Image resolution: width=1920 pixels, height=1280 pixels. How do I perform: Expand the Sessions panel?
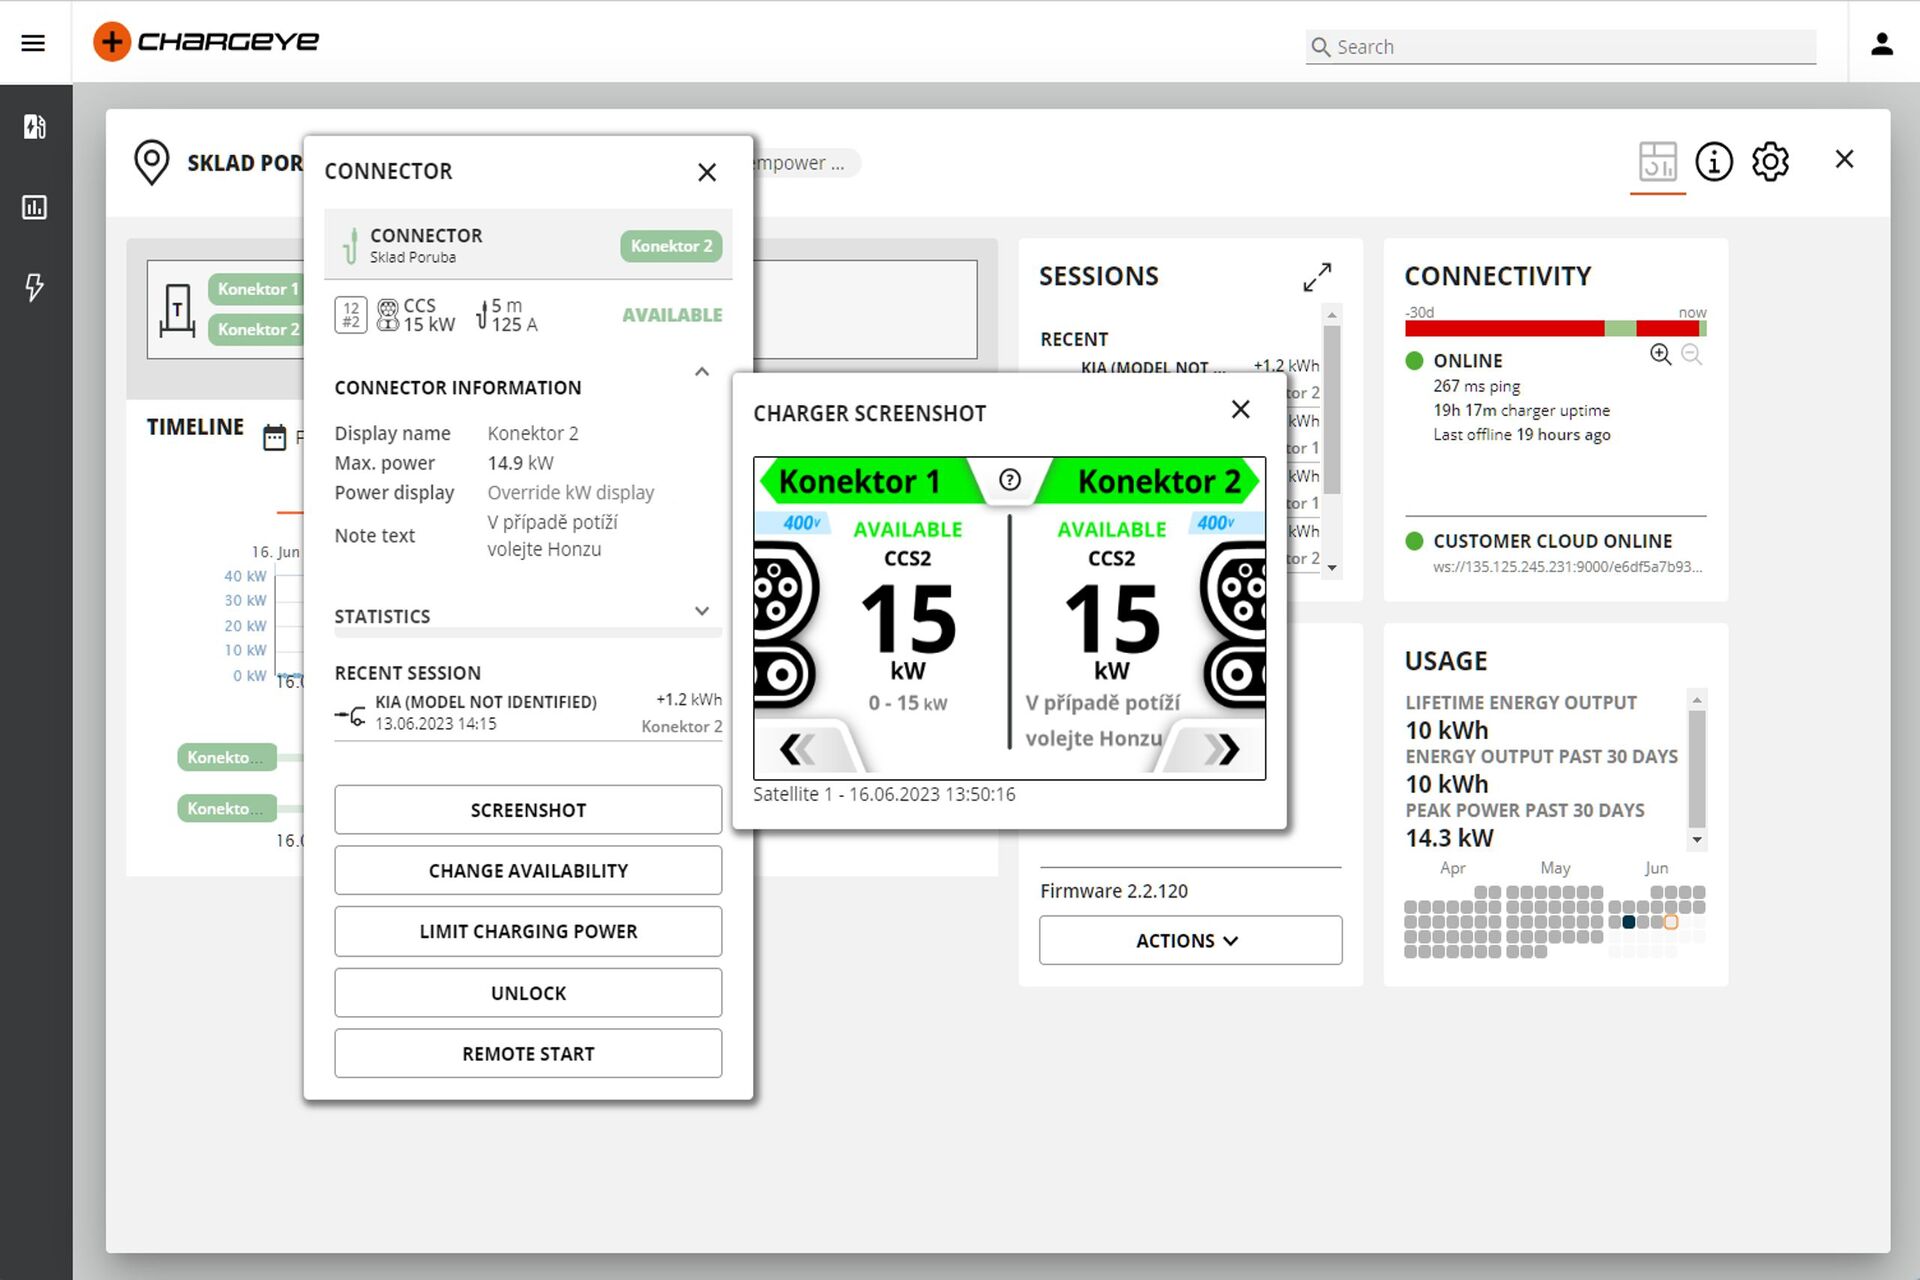1317,277
